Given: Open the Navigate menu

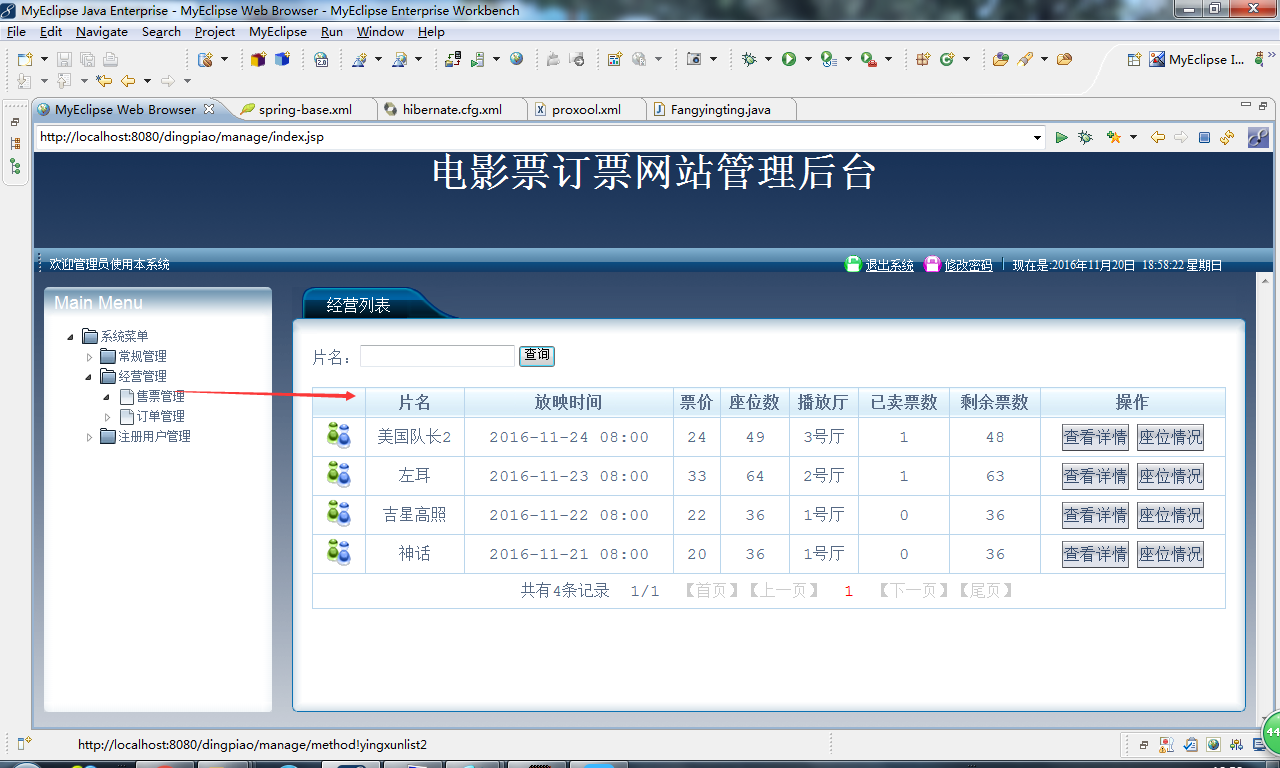Looking at the screenshot, I should pos(102,32).
